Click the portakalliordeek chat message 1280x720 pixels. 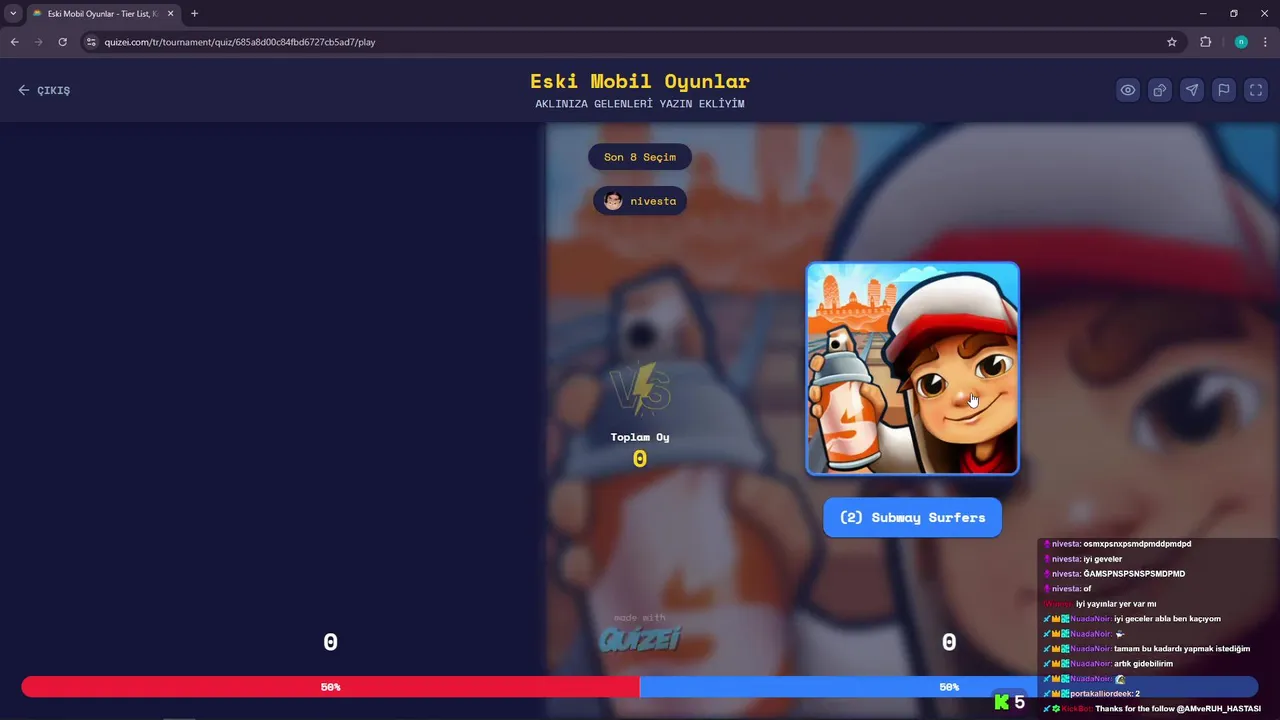click(x=1091, y=694)
